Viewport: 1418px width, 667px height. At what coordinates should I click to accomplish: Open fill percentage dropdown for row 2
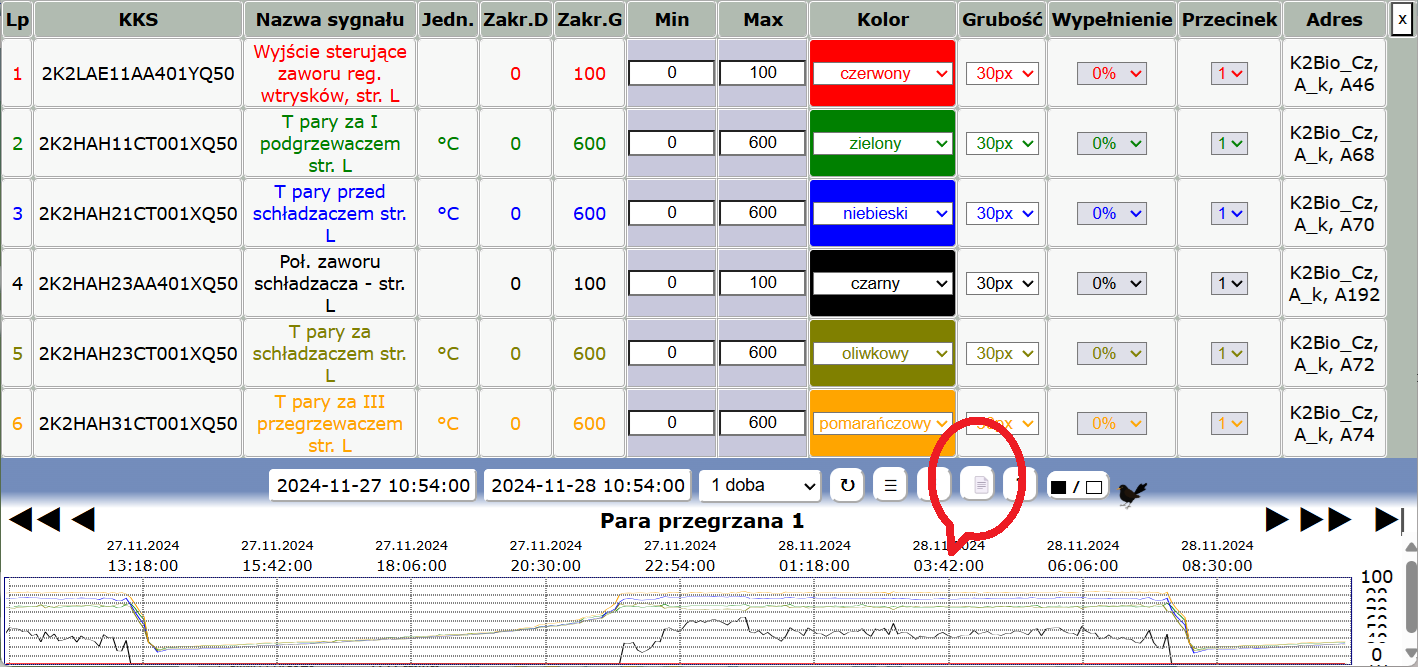pyautogui.click(x=1111, y=143)
